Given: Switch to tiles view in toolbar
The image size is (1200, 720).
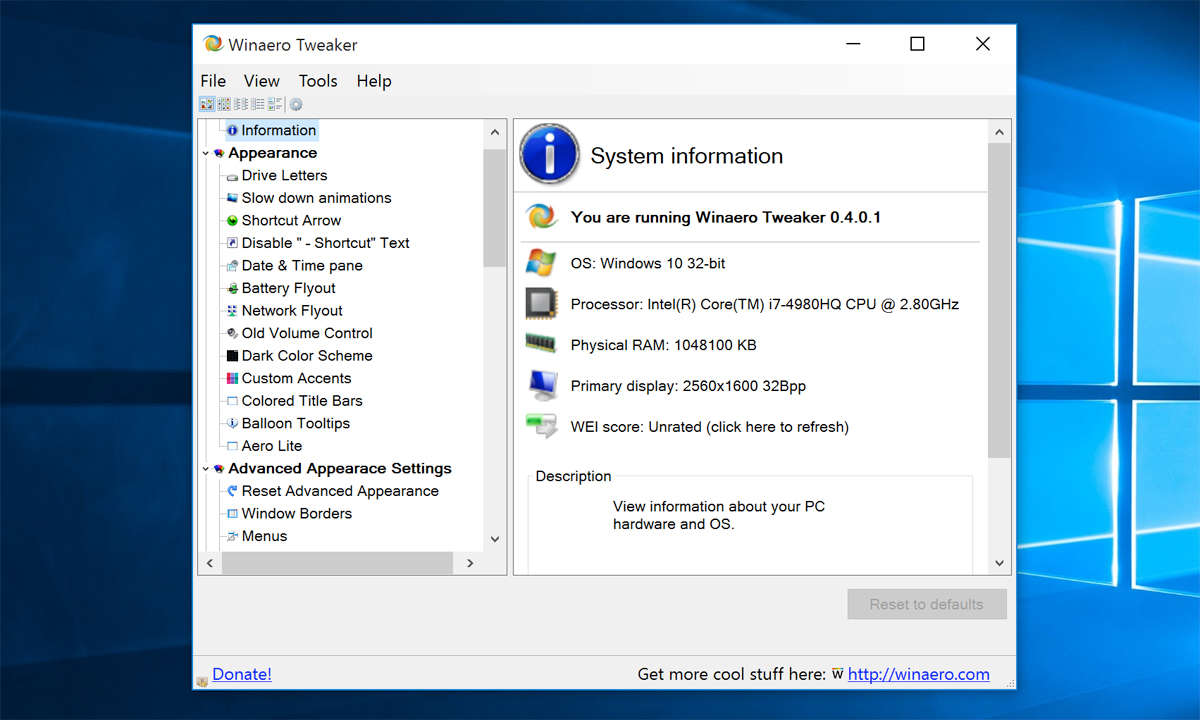Looking at the screenshot, I should [x=275, y=104].
